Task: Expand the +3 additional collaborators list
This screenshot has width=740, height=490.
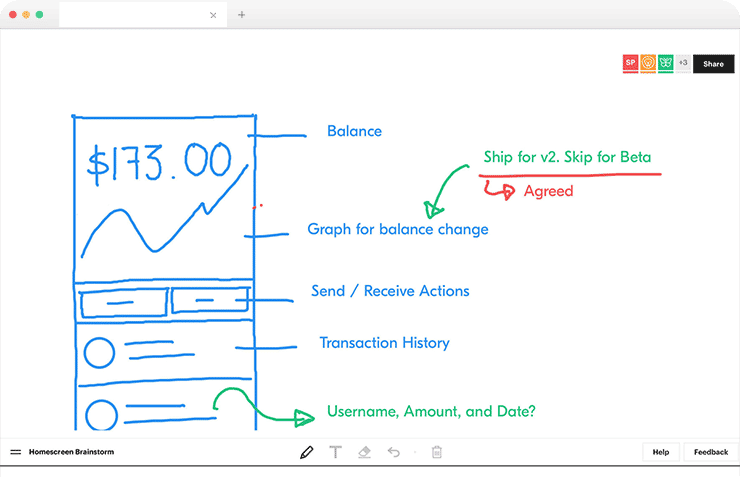Action: click(682, 63)
